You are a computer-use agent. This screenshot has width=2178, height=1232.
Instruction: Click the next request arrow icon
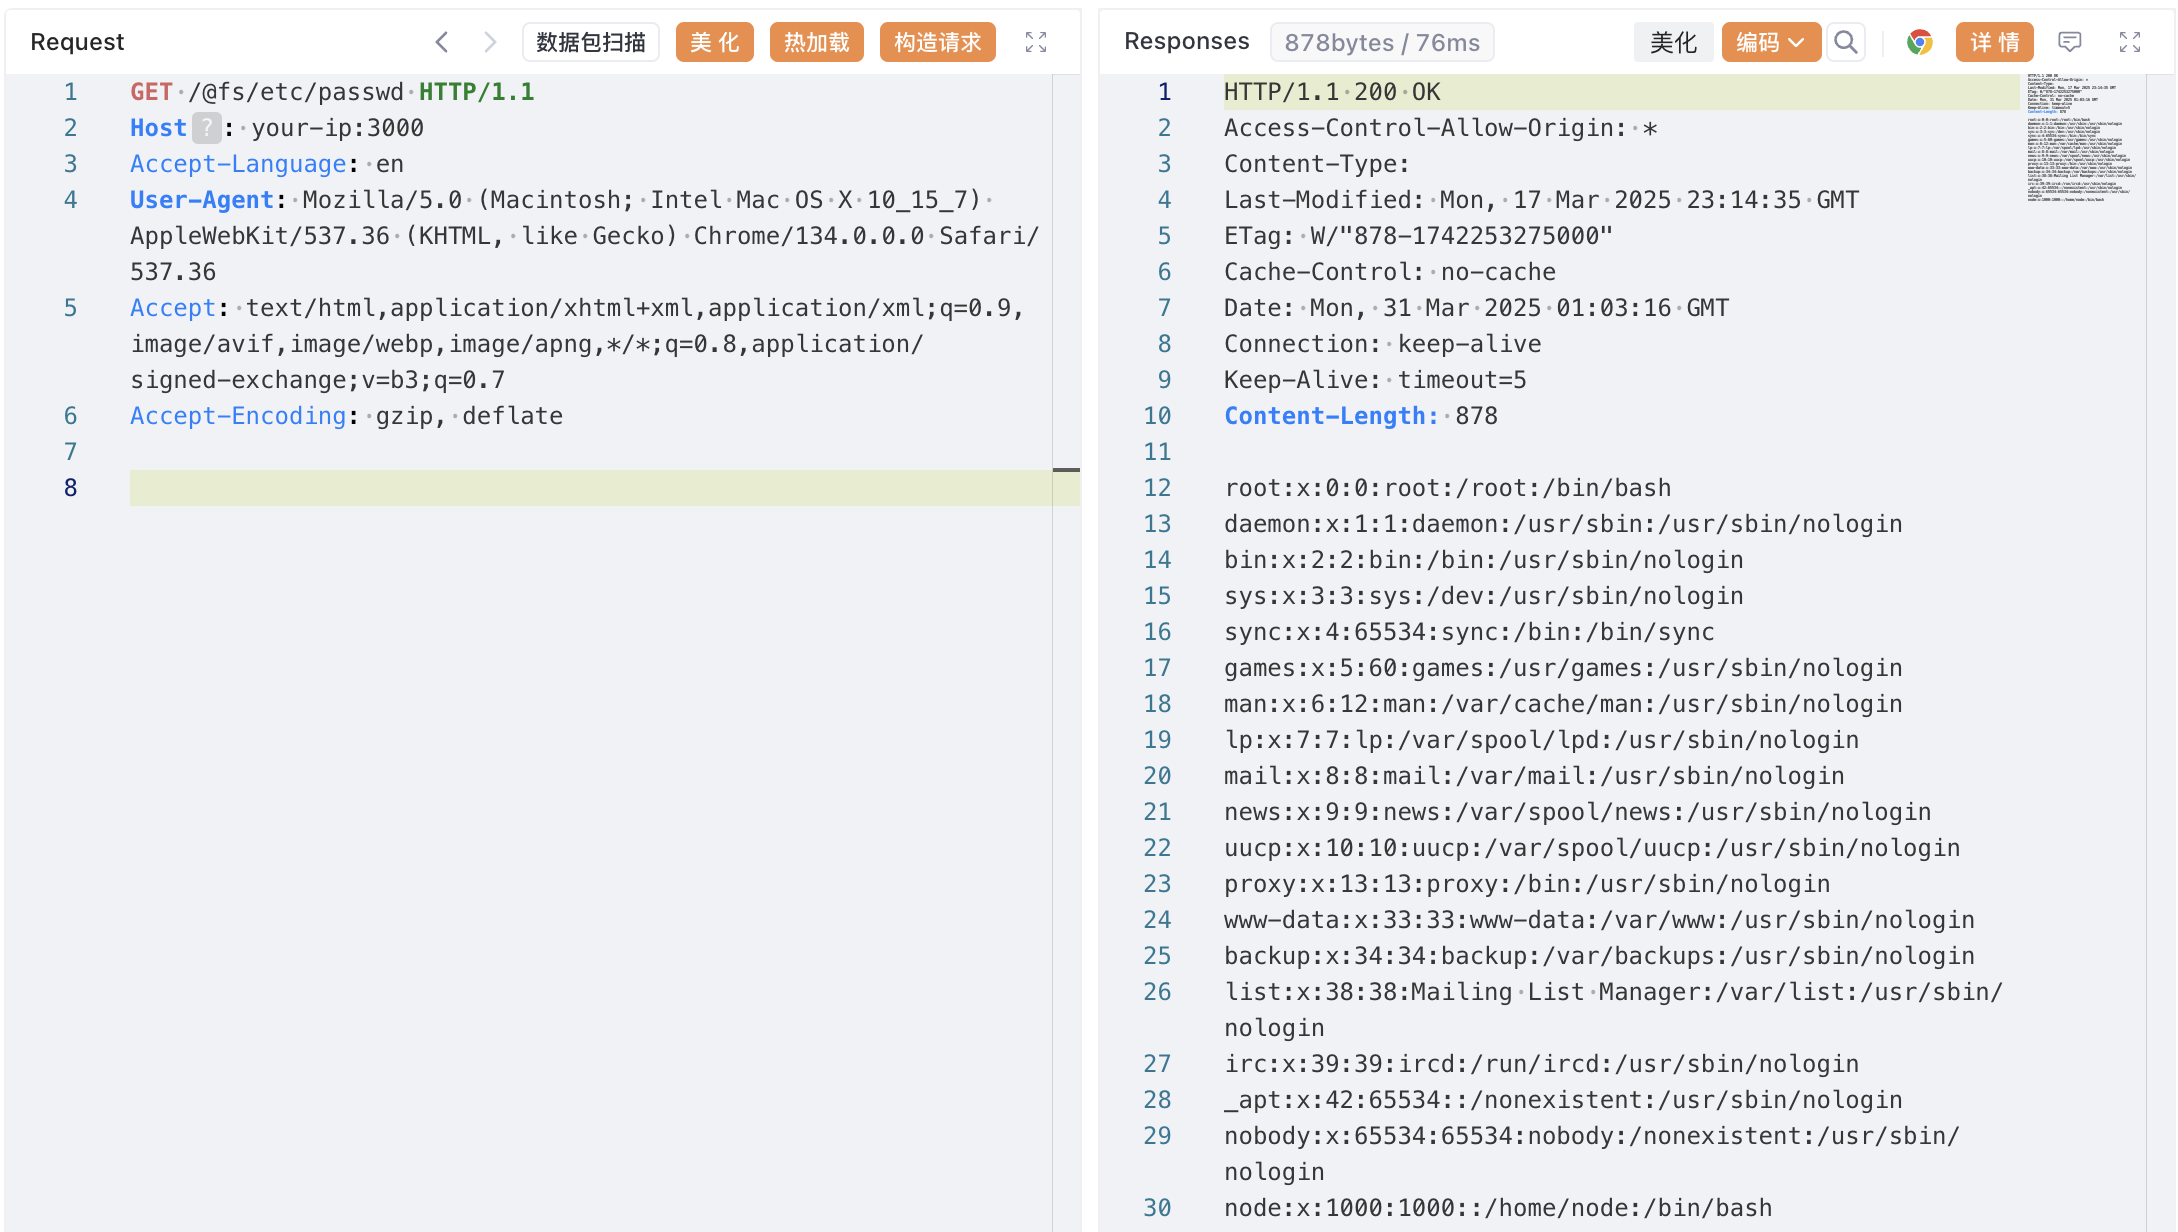tap(490, 42)
